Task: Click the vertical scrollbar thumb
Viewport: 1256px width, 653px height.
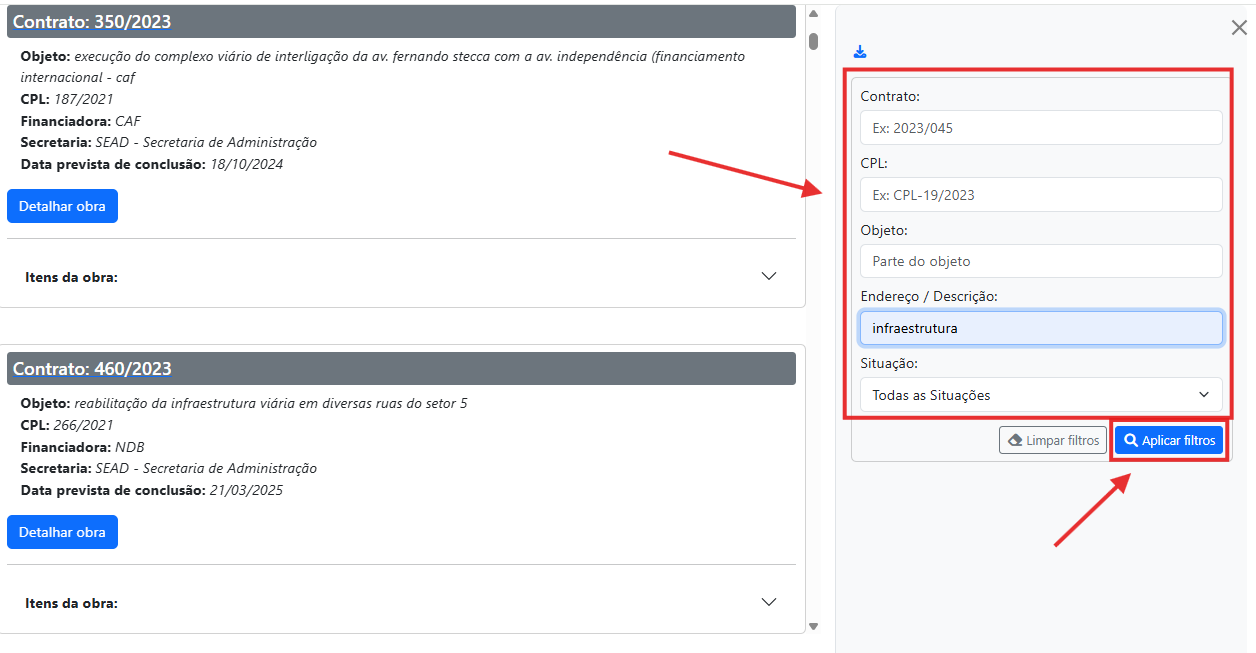Action: coord(814,41)
